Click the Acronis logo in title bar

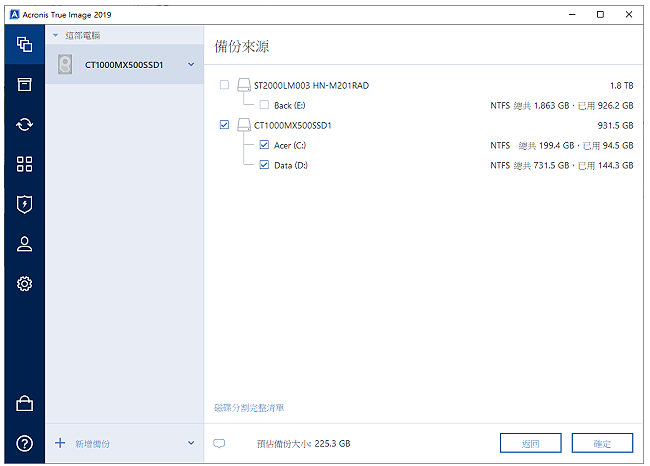click(x=15, y=15)
